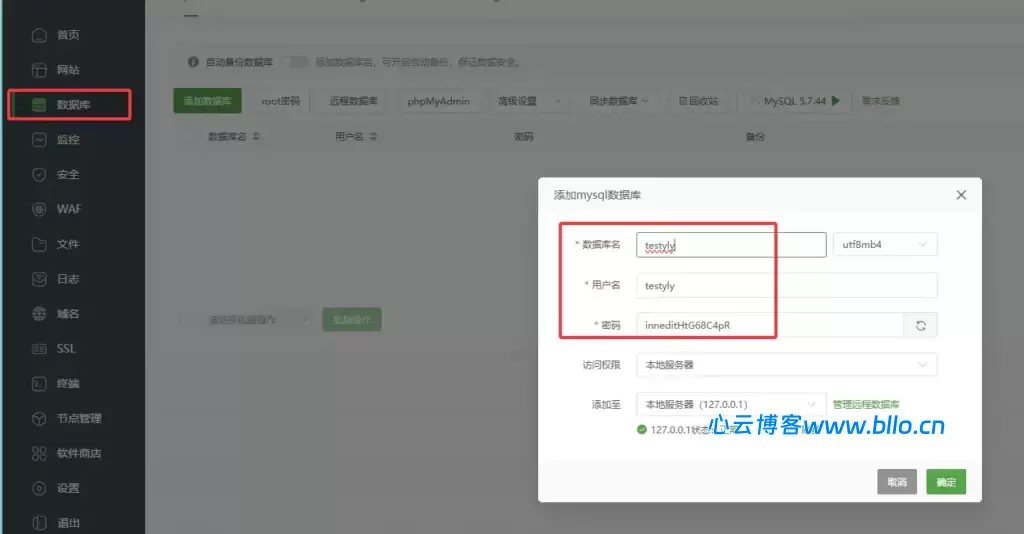
Task: Go to SSL in the sidebar menu
Action: 66,349
